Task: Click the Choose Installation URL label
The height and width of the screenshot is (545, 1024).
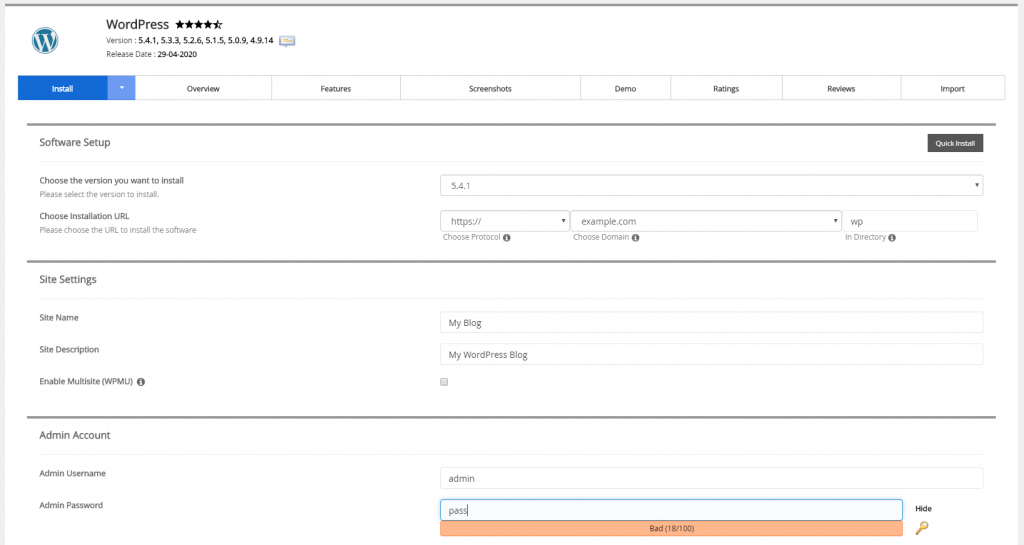Action: 84,216
